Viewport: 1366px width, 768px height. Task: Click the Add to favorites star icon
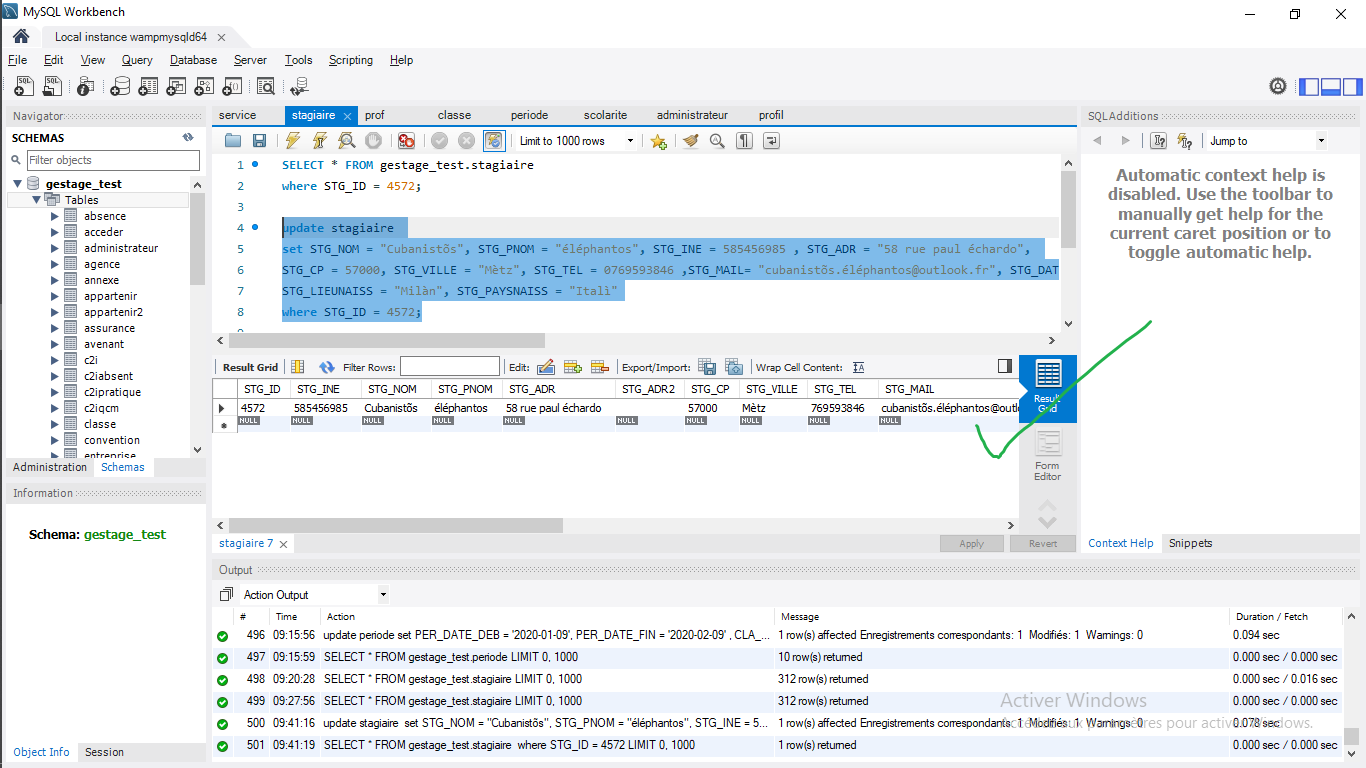tap(658, 141)
